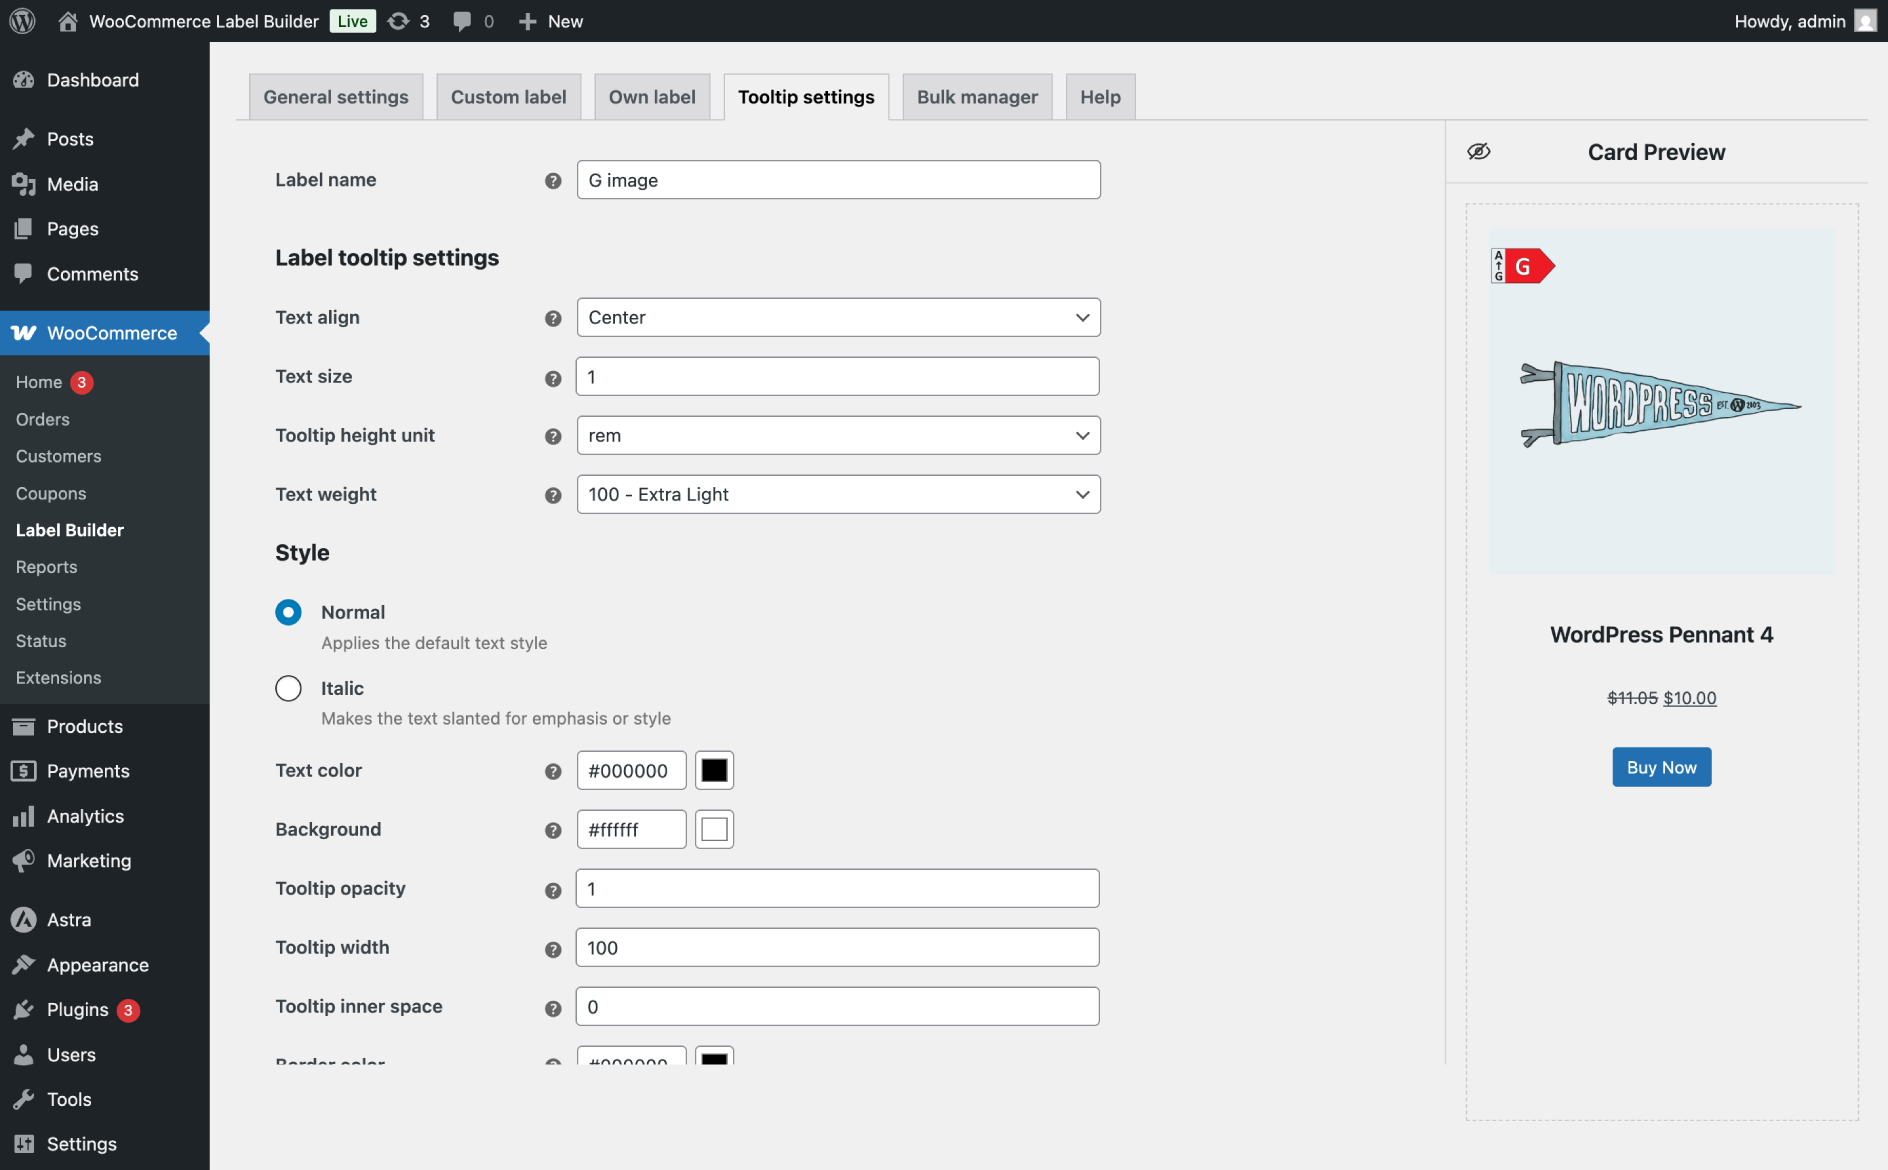The height and width of the screenshot is (1170, 1888).
Task: Click the Analytics chart icon
Action: [24, 816]
